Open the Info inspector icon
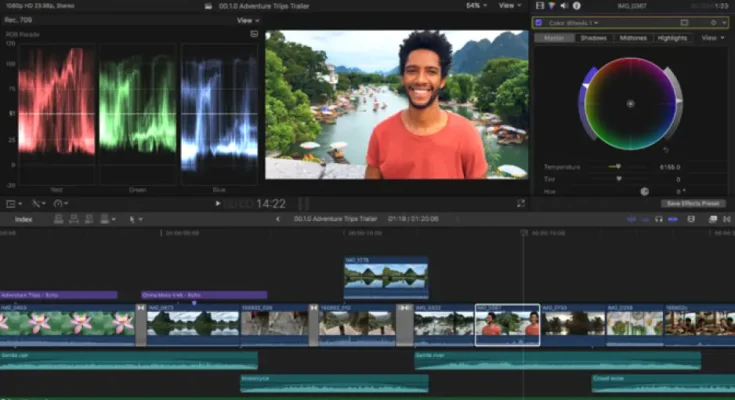735x400 pixels. point(577,6)
